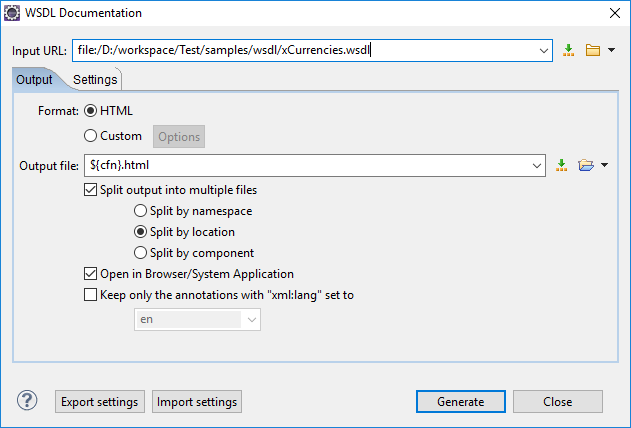Enable Keep only annotations with xml:lang checkbox
The height and width of the screenshot is (428, 631).
click(91, 295)
